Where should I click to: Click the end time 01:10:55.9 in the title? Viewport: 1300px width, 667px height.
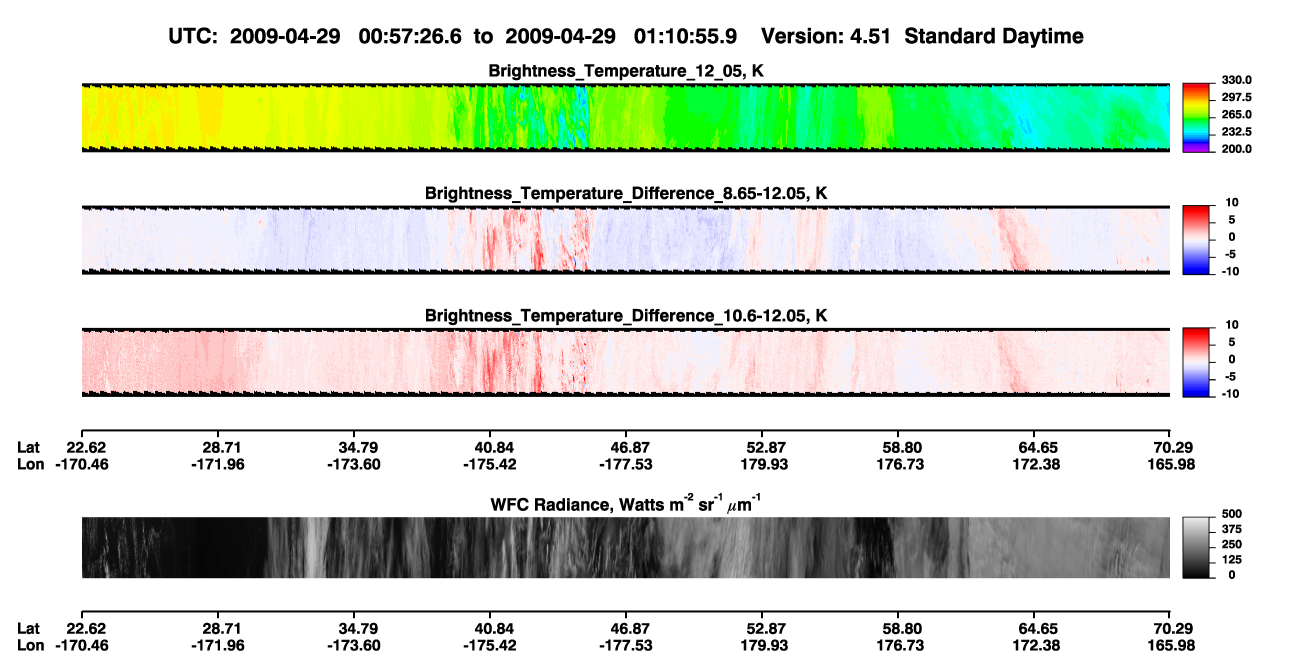click(x=685, y=36)
